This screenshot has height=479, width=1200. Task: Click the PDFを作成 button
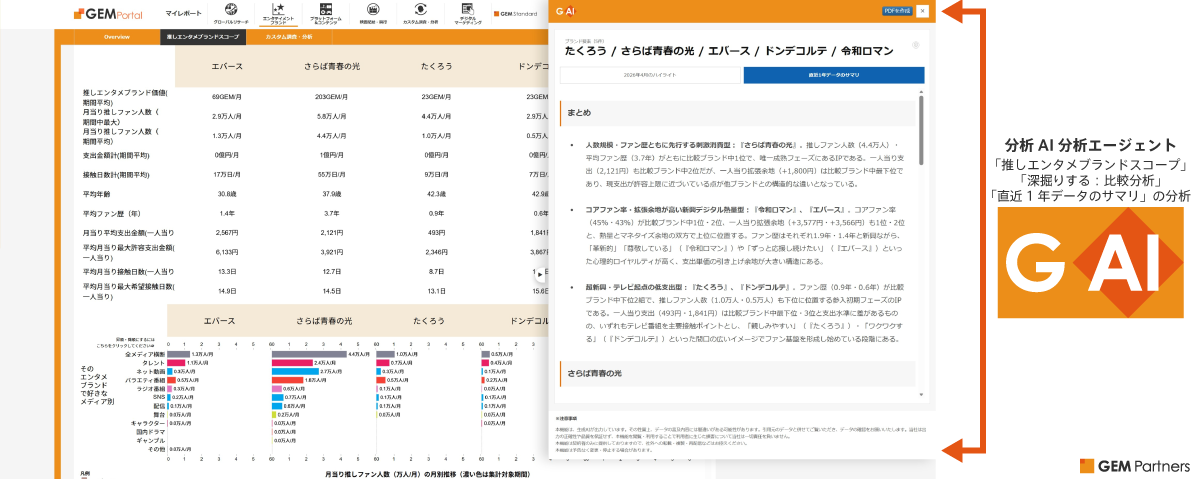896,10
